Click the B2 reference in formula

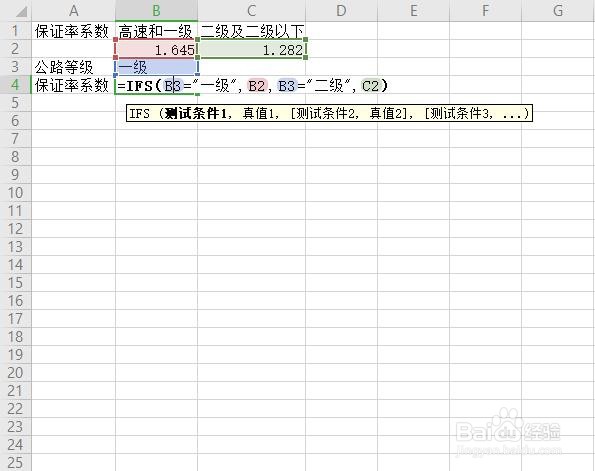pyautogui.click(x=257, y=86)
